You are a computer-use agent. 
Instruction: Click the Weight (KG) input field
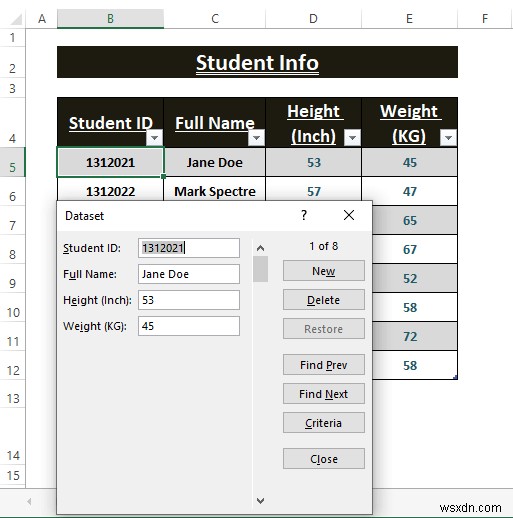189,326
